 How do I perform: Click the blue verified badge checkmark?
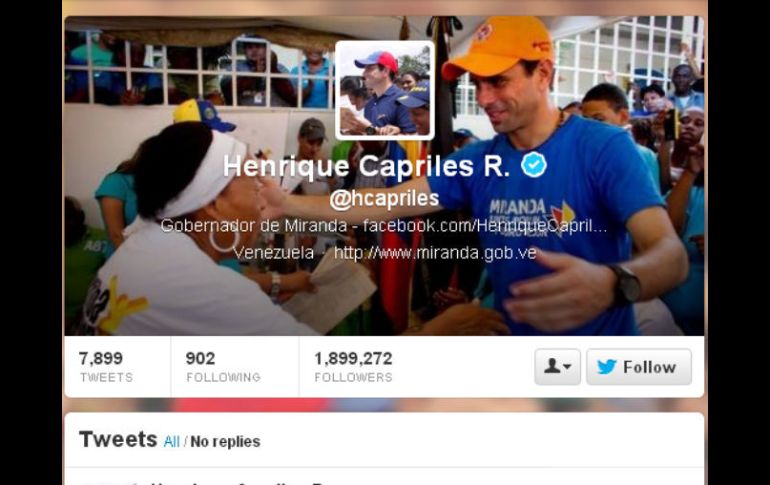[x=534, y=165]
